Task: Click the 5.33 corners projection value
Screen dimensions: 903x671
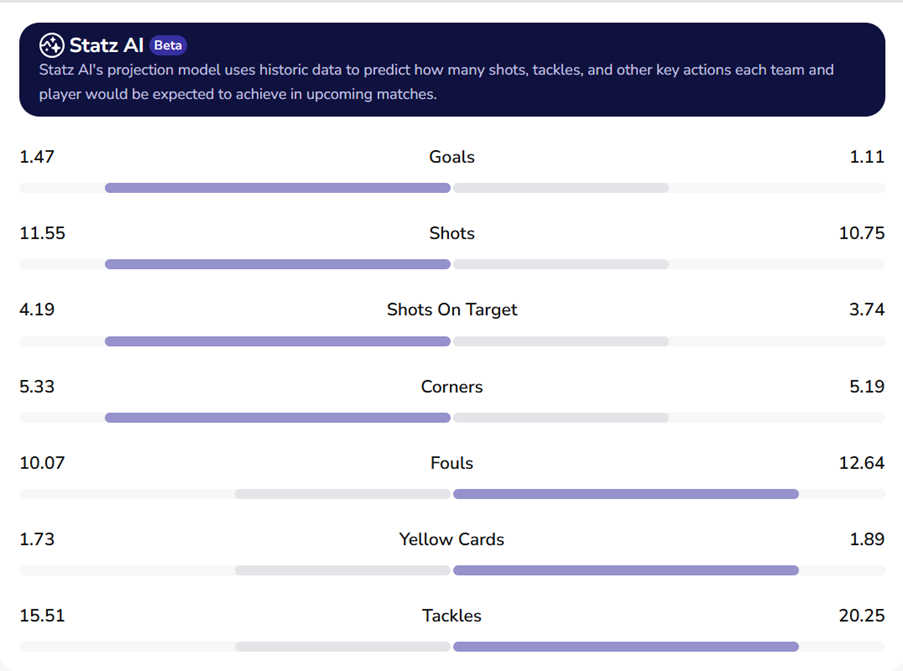Action: (x=37, y=387)
